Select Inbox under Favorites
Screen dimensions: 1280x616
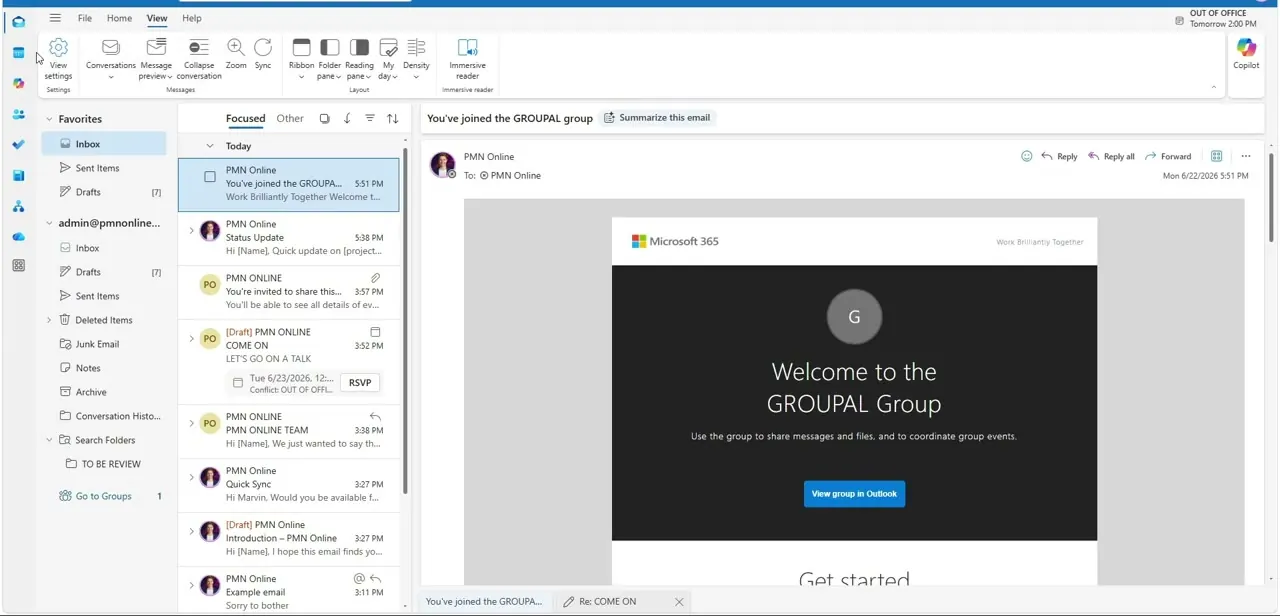click(x=104, y=144)
